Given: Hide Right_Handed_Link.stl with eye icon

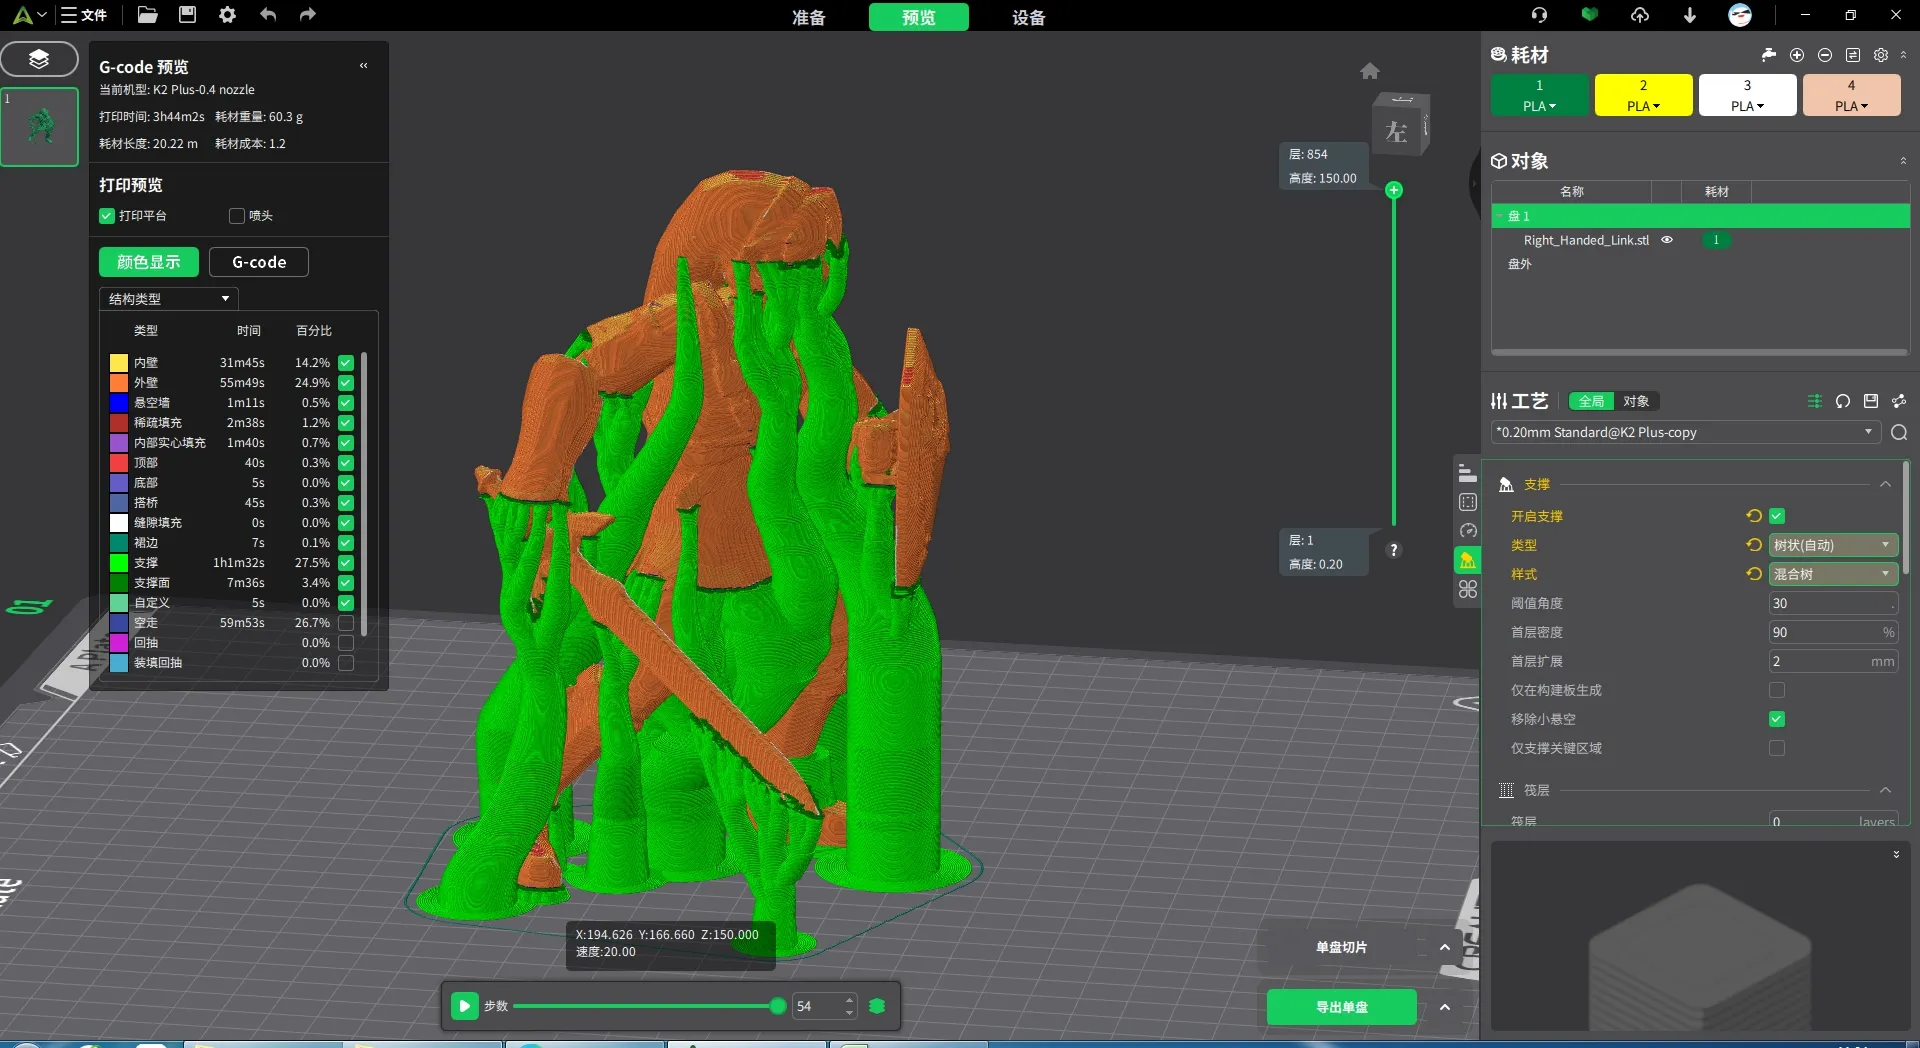Looking at the screenshot, I should [x=1667, y=240].
